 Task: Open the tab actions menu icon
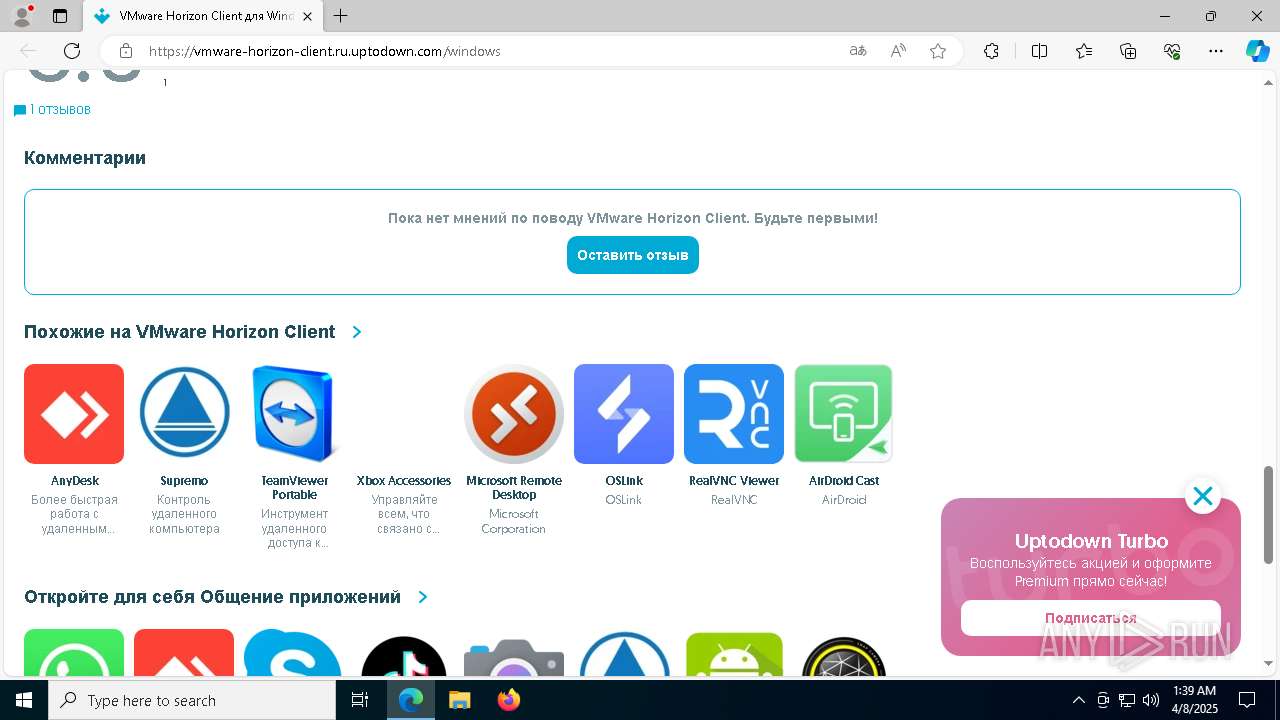(x=60, y=16)
